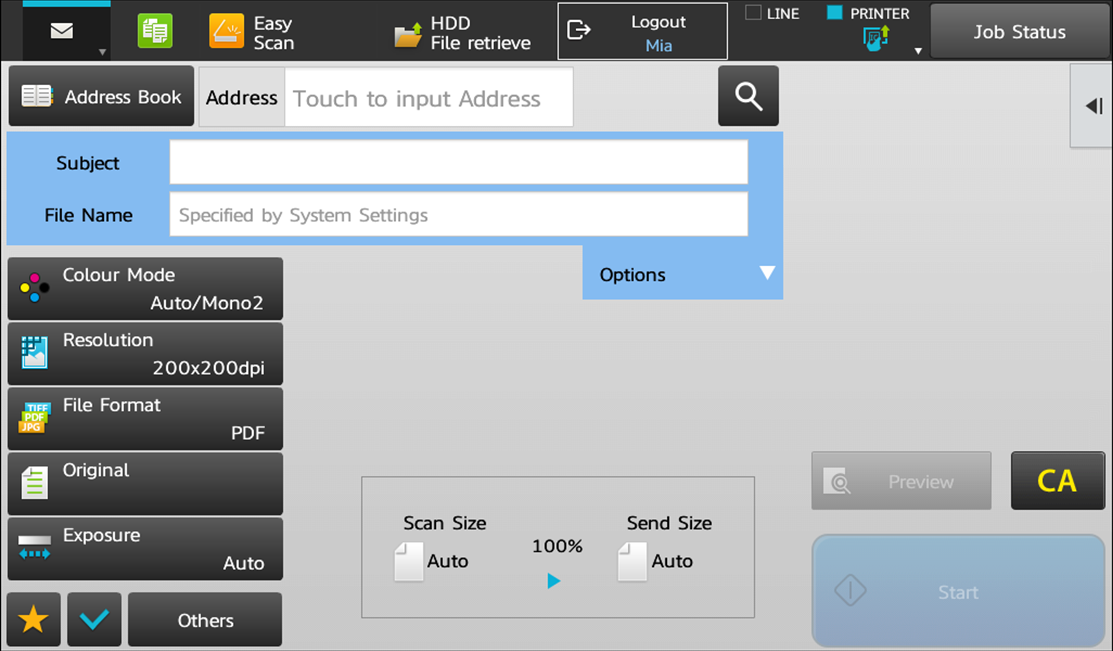Viewport: 1113px width, 651px height.
Task: Open the e-mail mode envelope icon
Action: (62, 31)
